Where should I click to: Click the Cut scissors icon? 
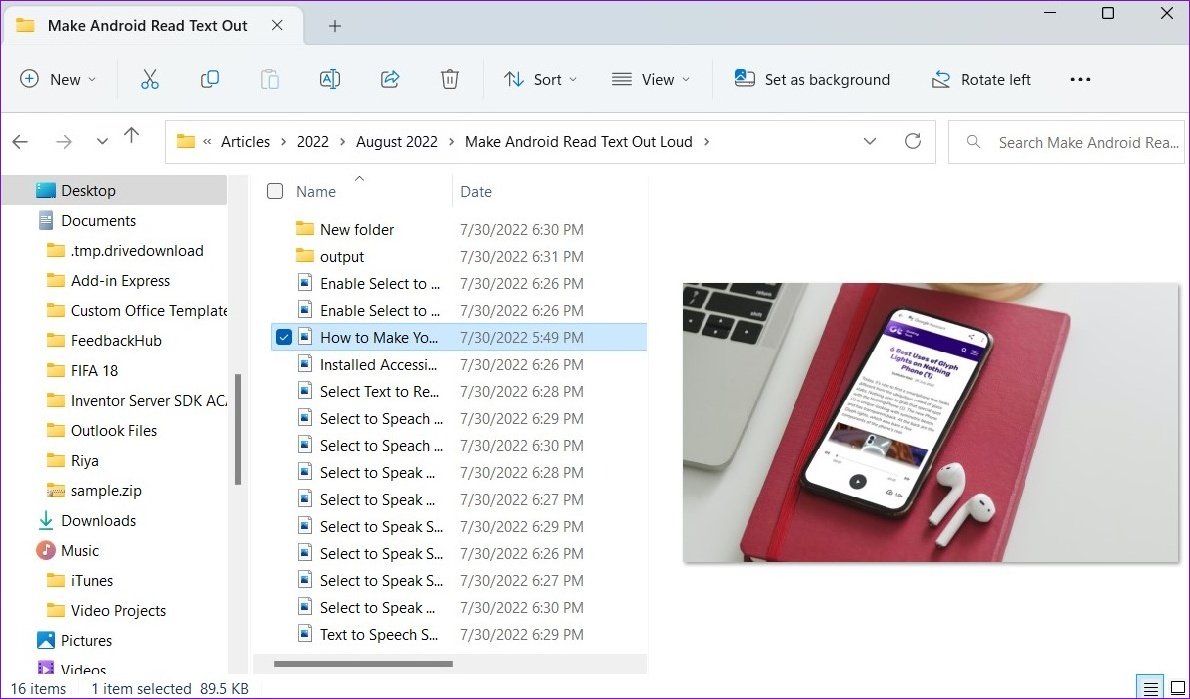click(150, 80)
